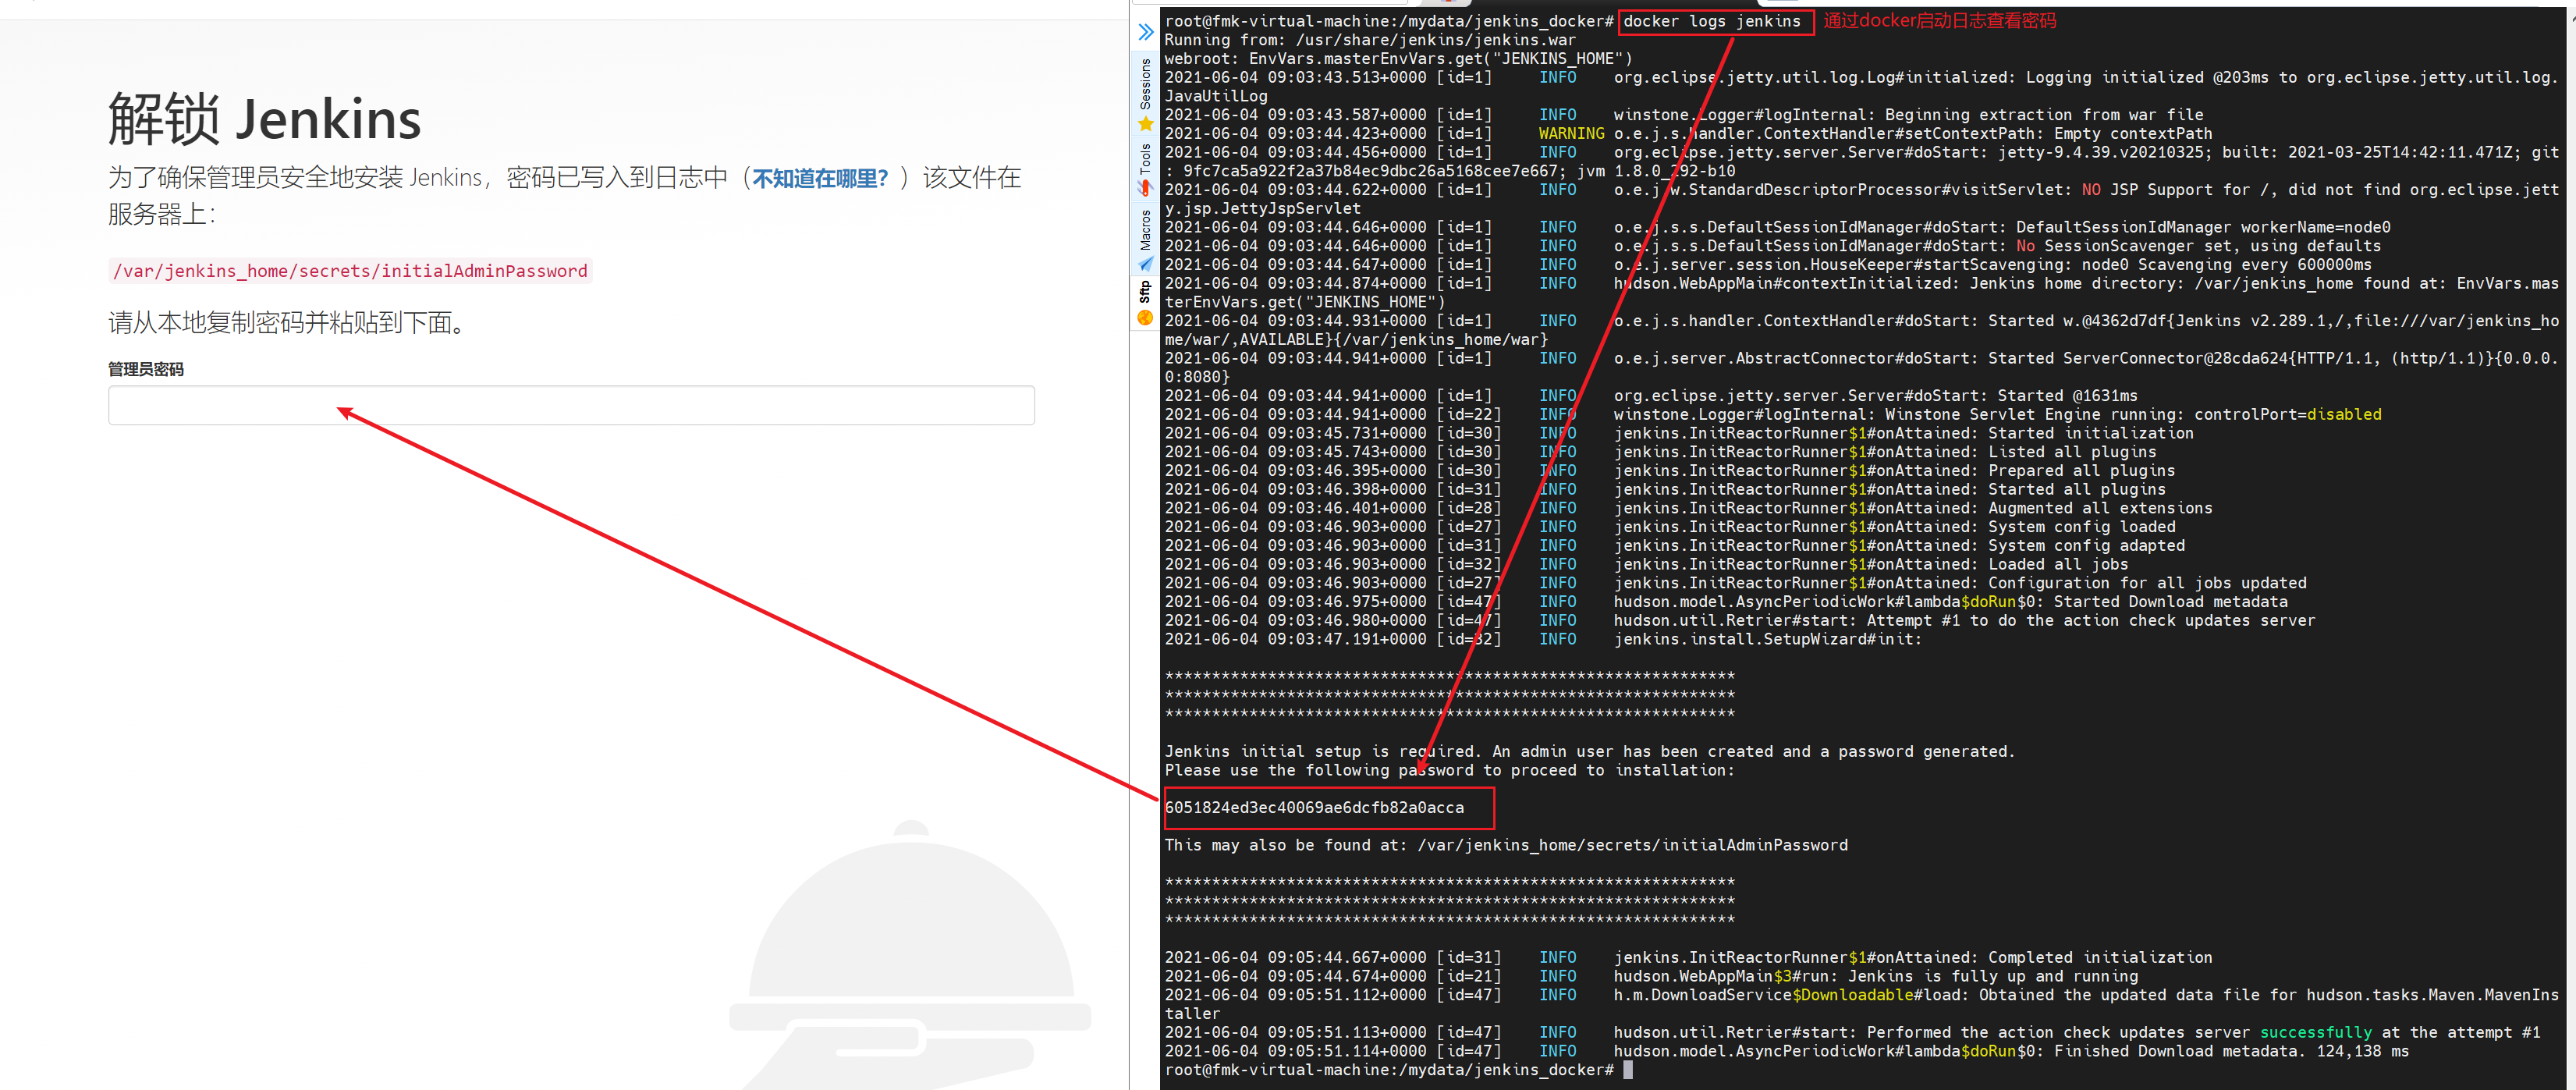Viewport: 2576px width, 1090px height.
Task: Click the '解锁 Jenkins' page heading
Action: point(264,119)
